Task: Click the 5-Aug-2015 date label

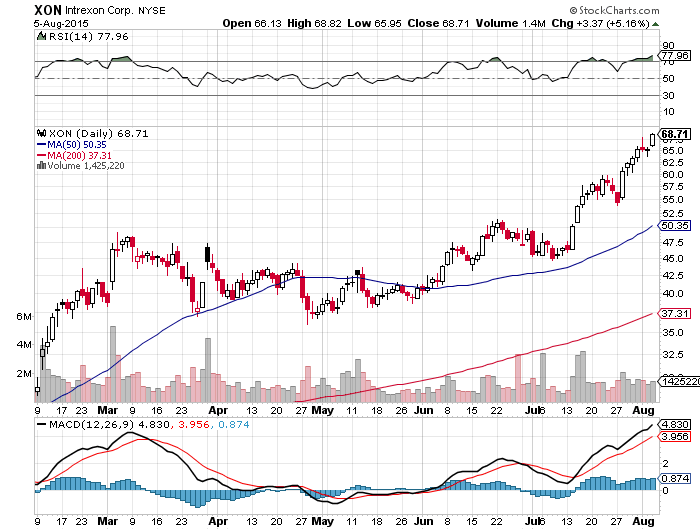Action: pyautogui.click(x=61, y=24)
